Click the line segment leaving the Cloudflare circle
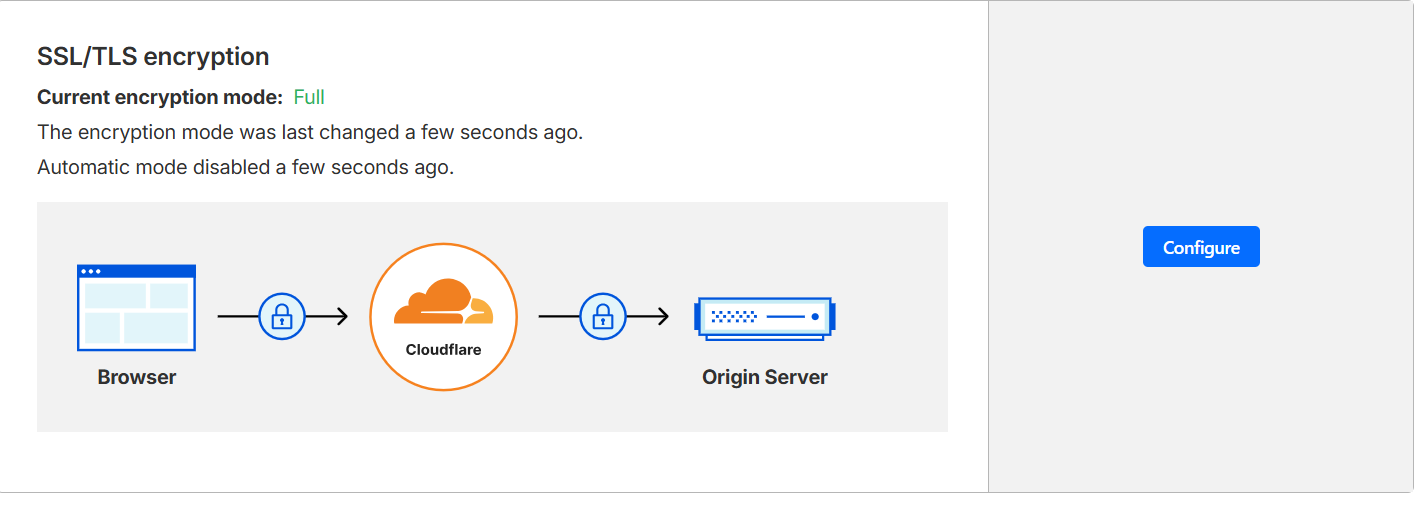The width and height of the screenshot is (1419, 505). pyautogui.click(x=558, y=317)
